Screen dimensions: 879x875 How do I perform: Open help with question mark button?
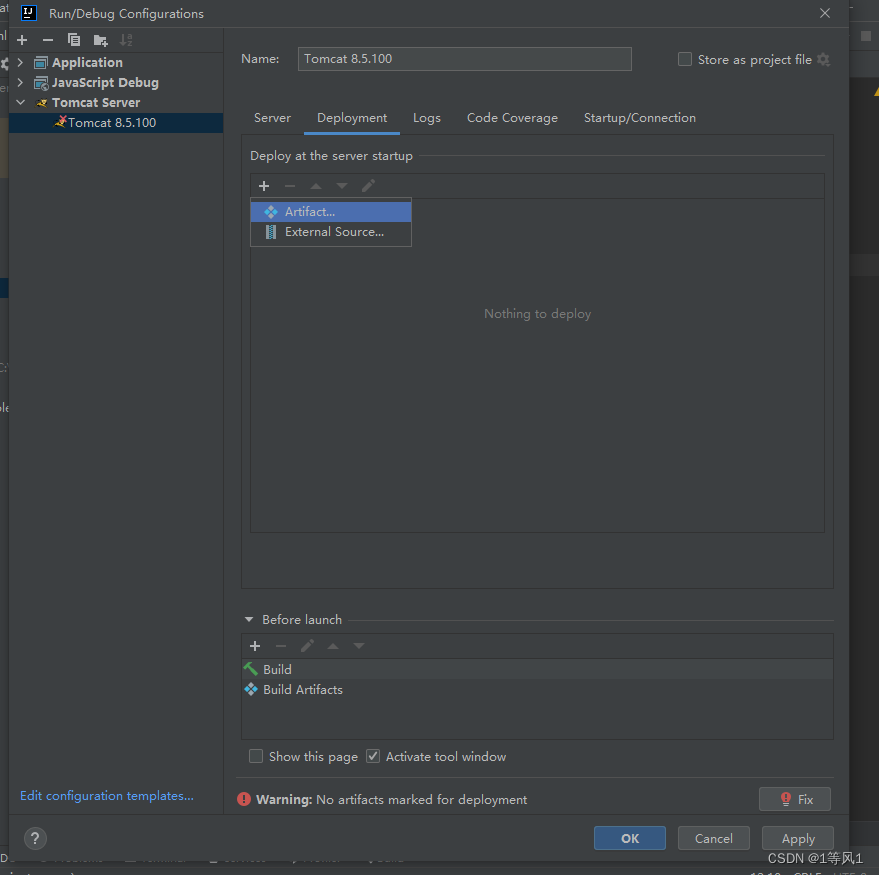pos(35,839)
